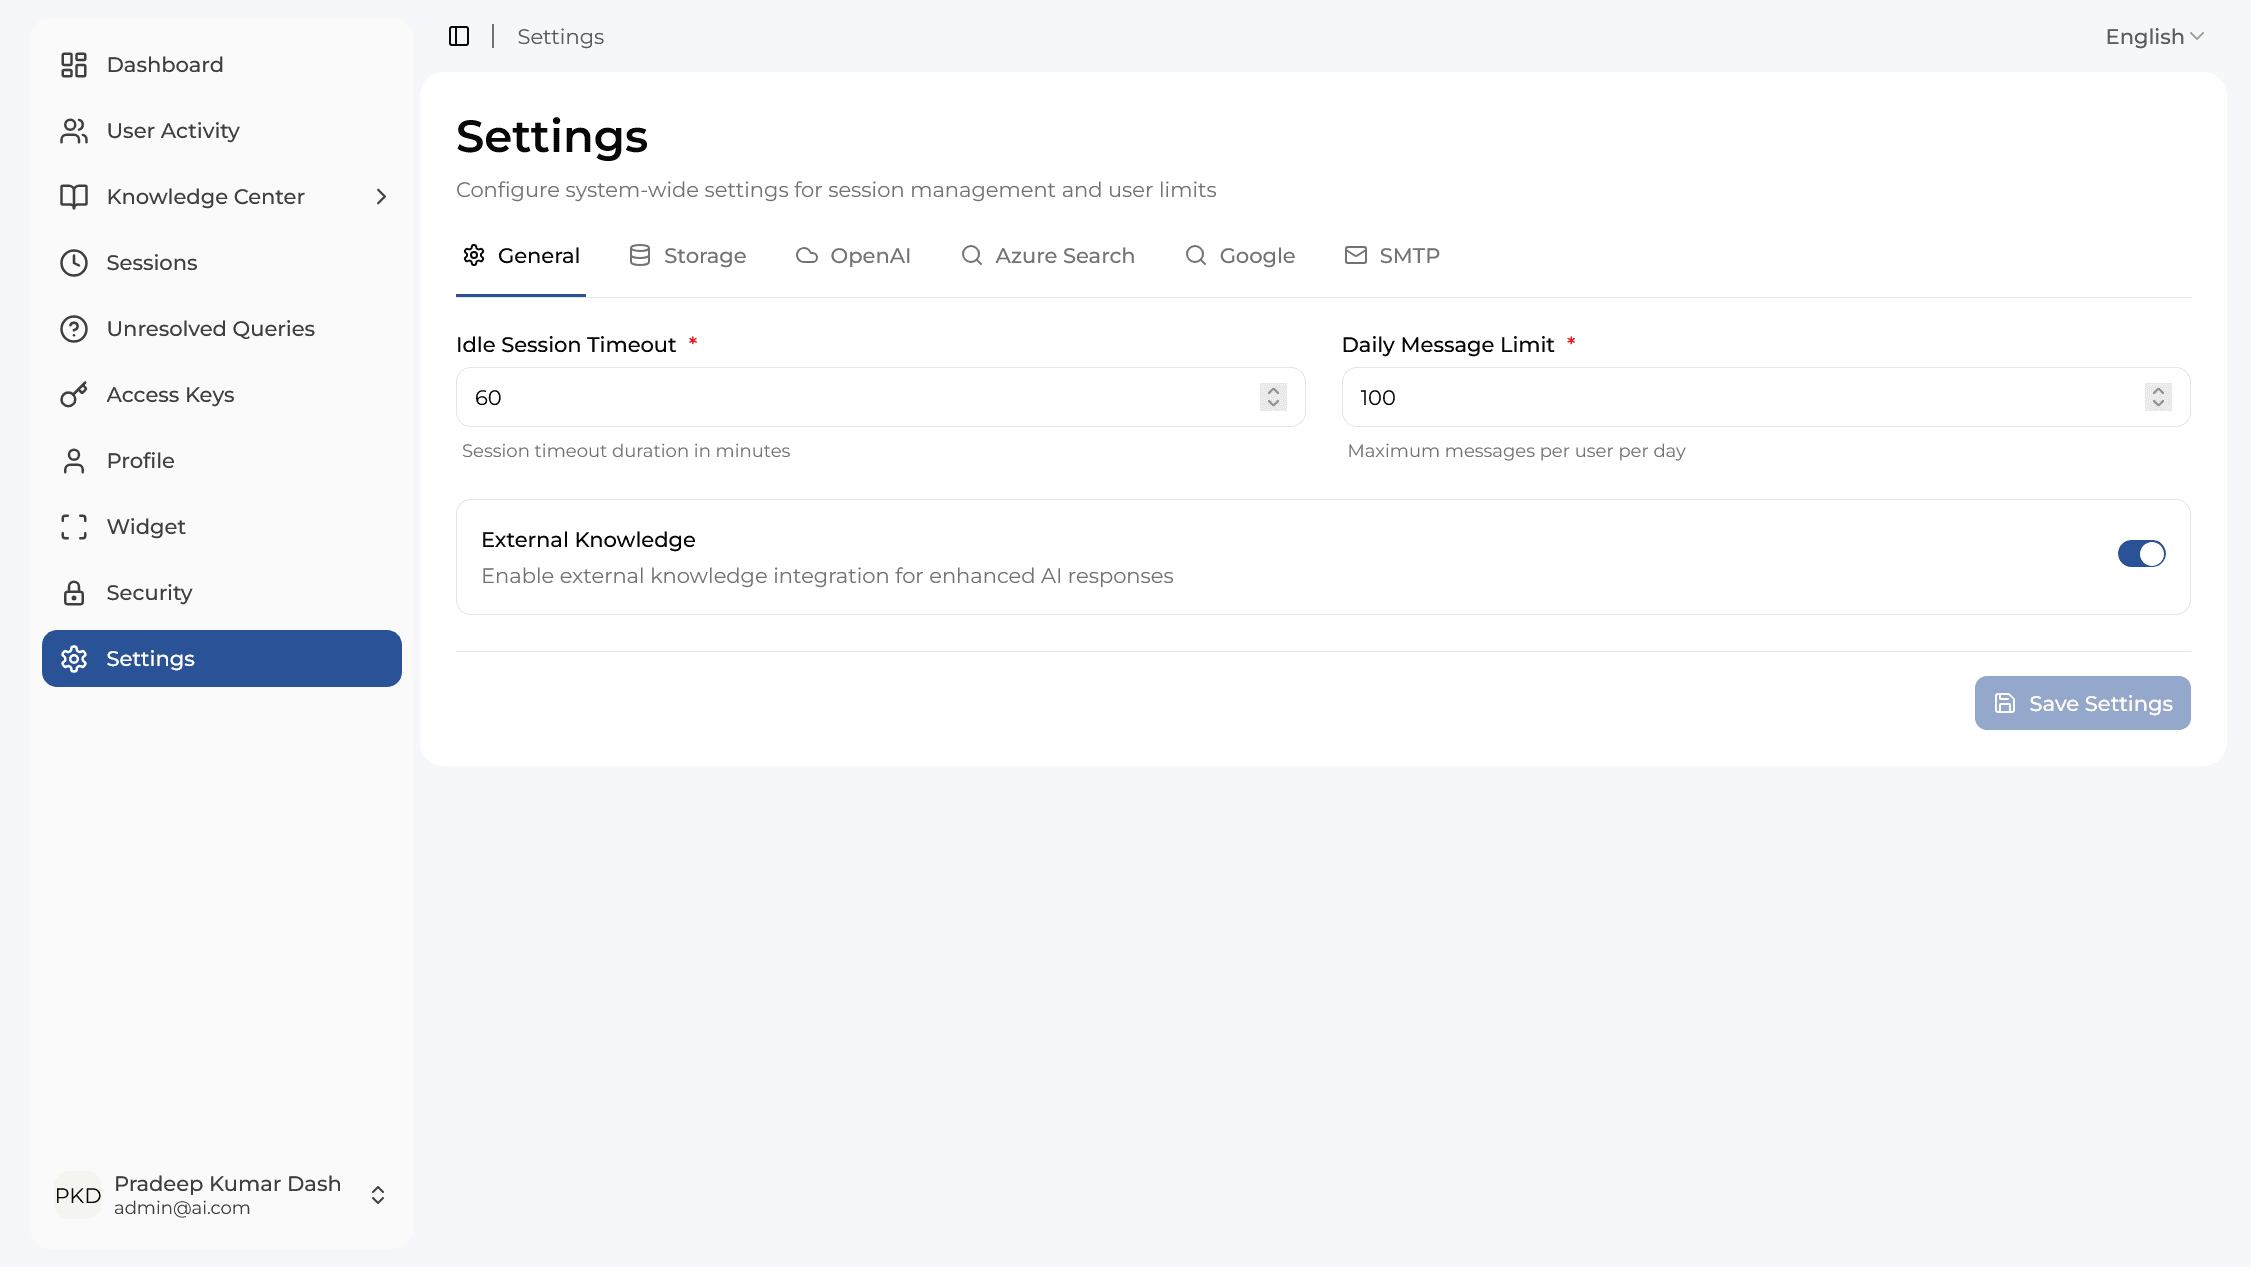Open the Widget page
This screenshot has width=2251, height=1267.
pyautogui.click(x=222, y=527)
